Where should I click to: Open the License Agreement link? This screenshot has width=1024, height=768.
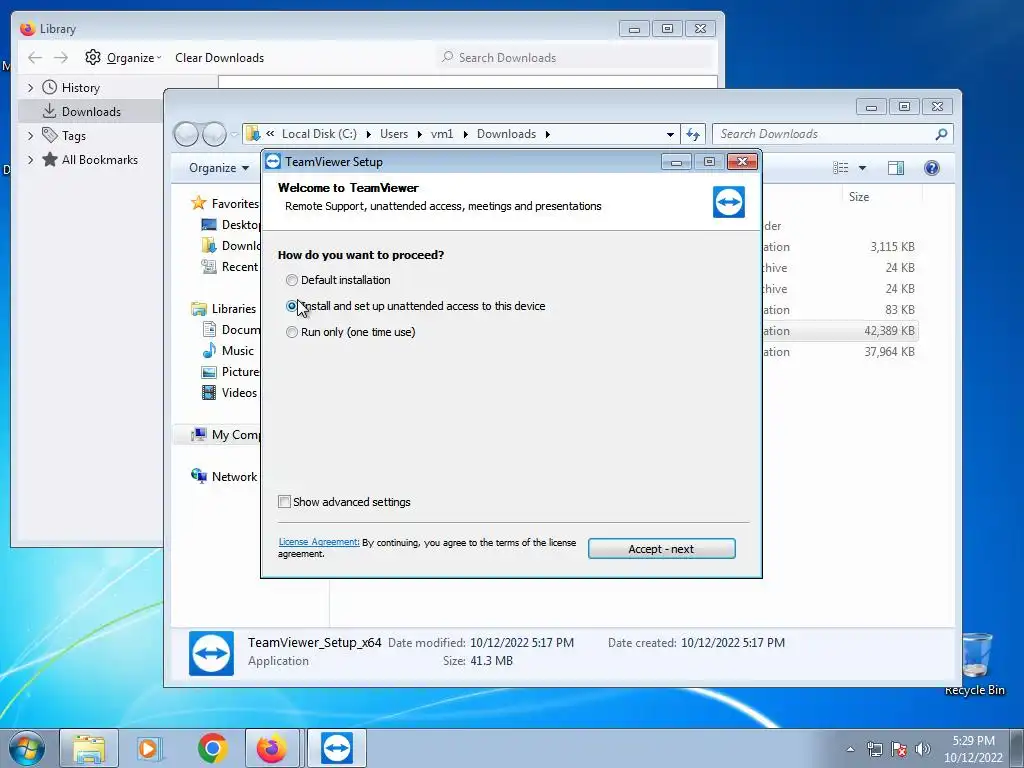319,542
